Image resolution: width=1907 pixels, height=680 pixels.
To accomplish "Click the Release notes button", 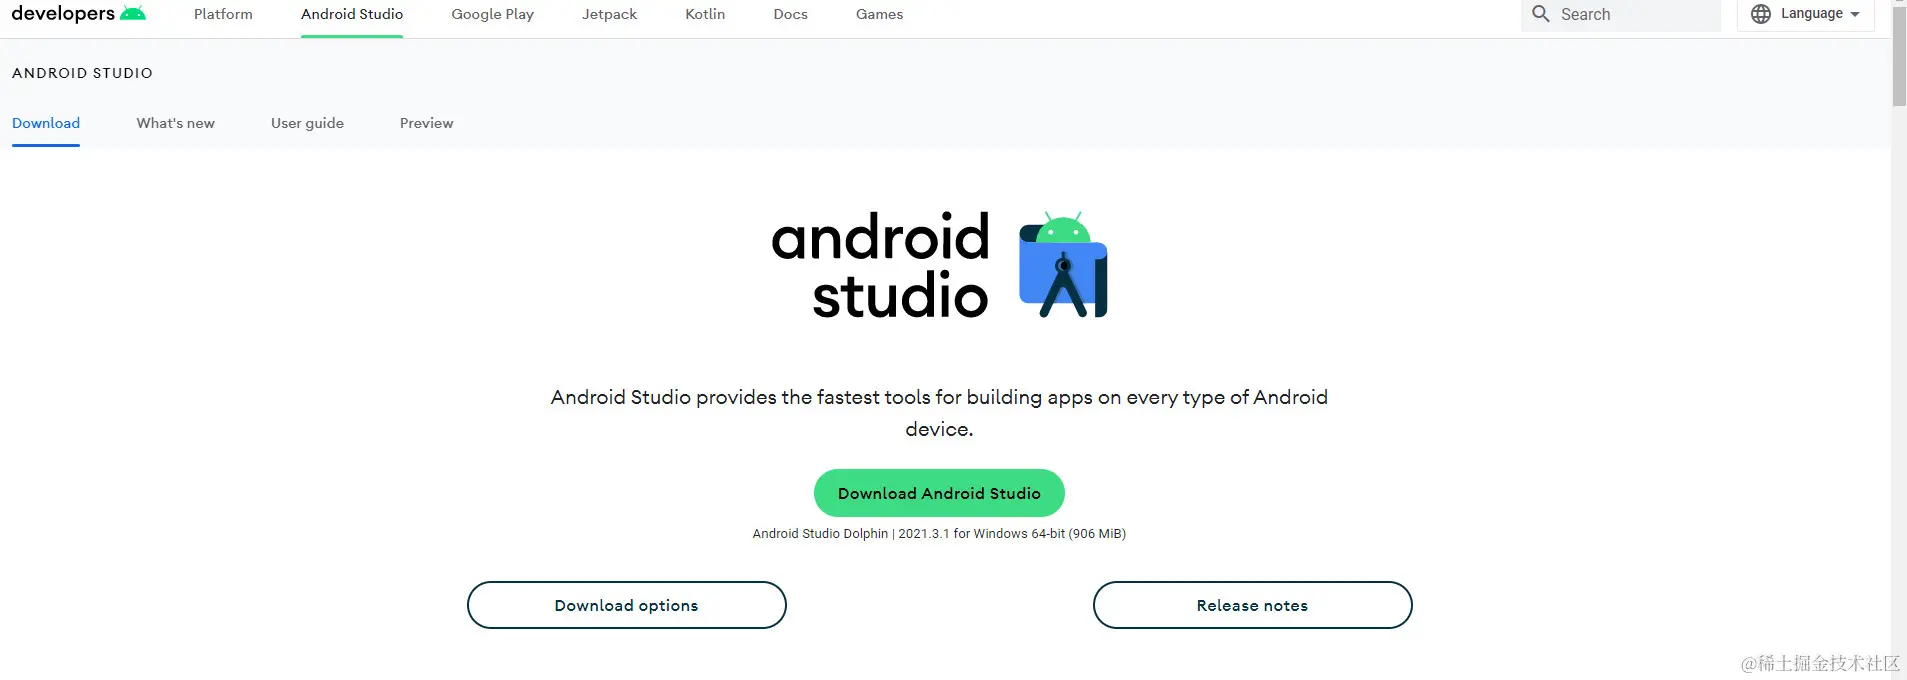I will pyautogui.click(x=1252, y=605).
